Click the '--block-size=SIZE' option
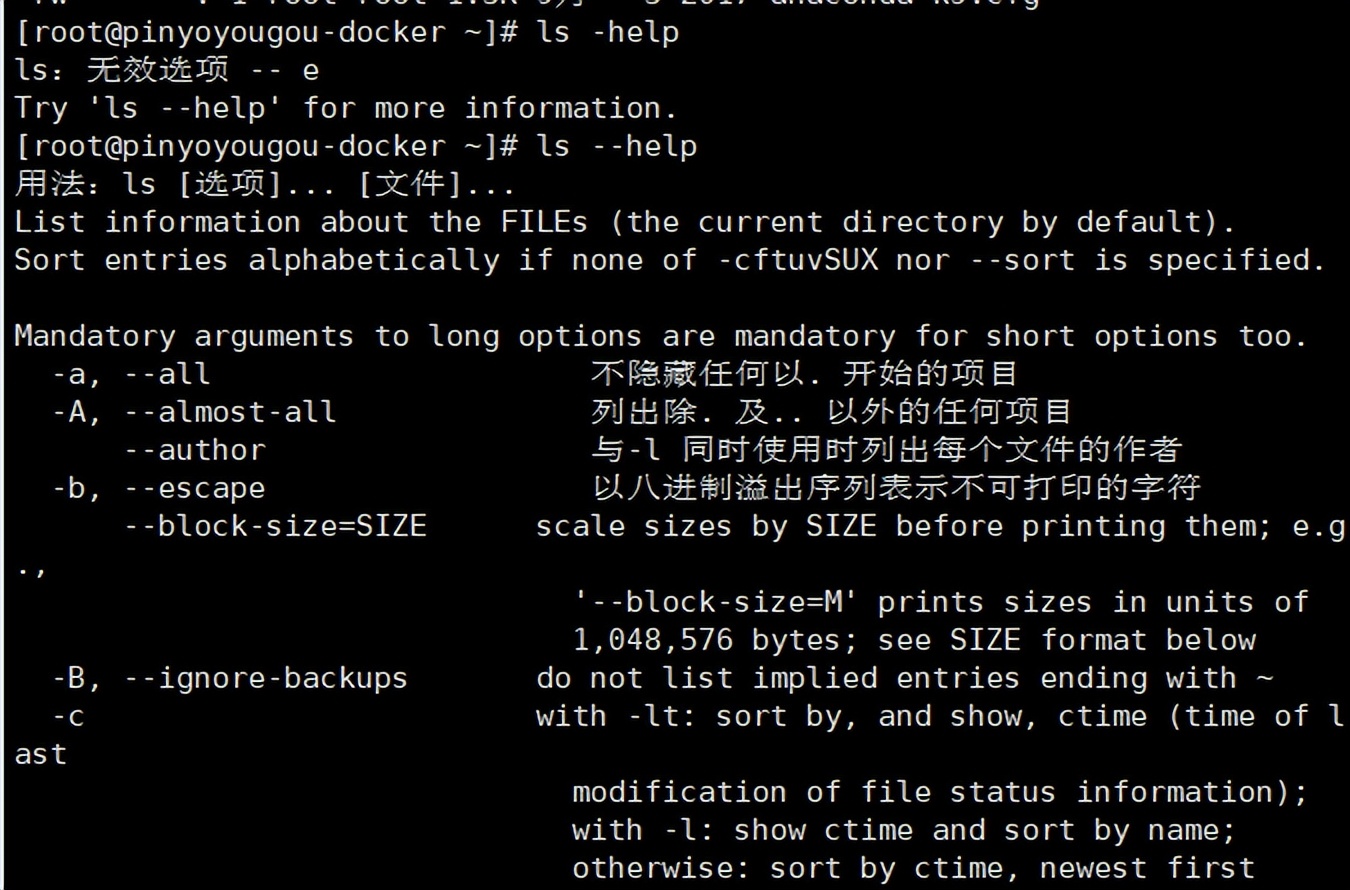 276,526
